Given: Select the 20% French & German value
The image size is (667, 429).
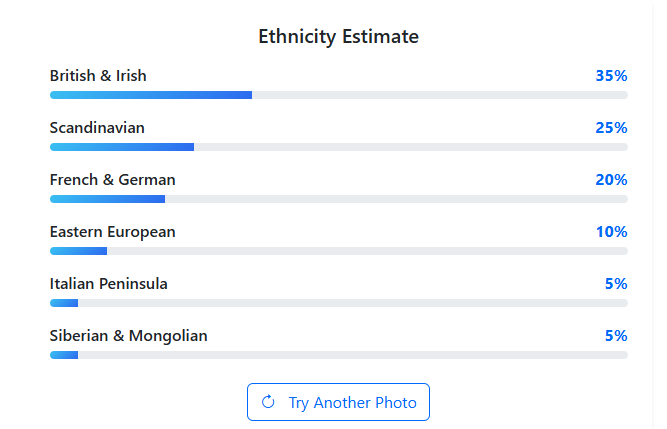Looking at the screenshot, I should click(x=610, y=180).
